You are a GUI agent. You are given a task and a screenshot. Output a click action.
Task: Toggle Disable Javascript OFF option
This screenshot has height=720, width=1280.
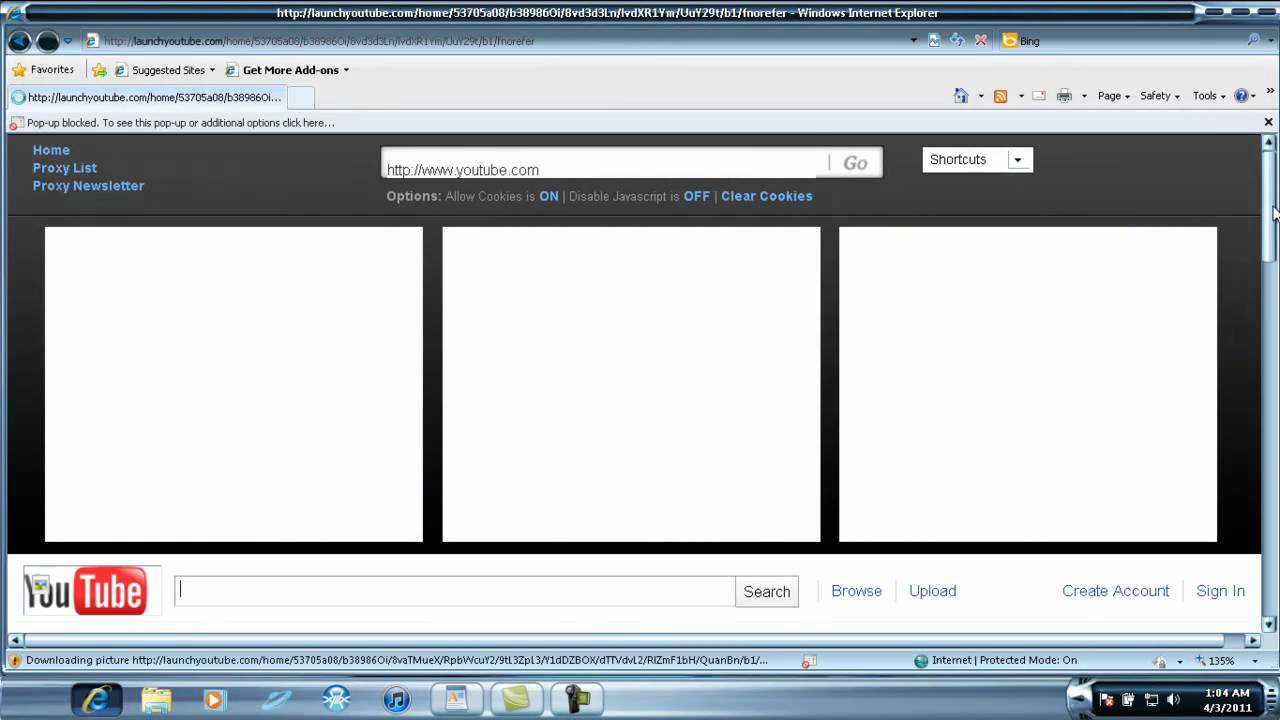click(x=697, y=196)
